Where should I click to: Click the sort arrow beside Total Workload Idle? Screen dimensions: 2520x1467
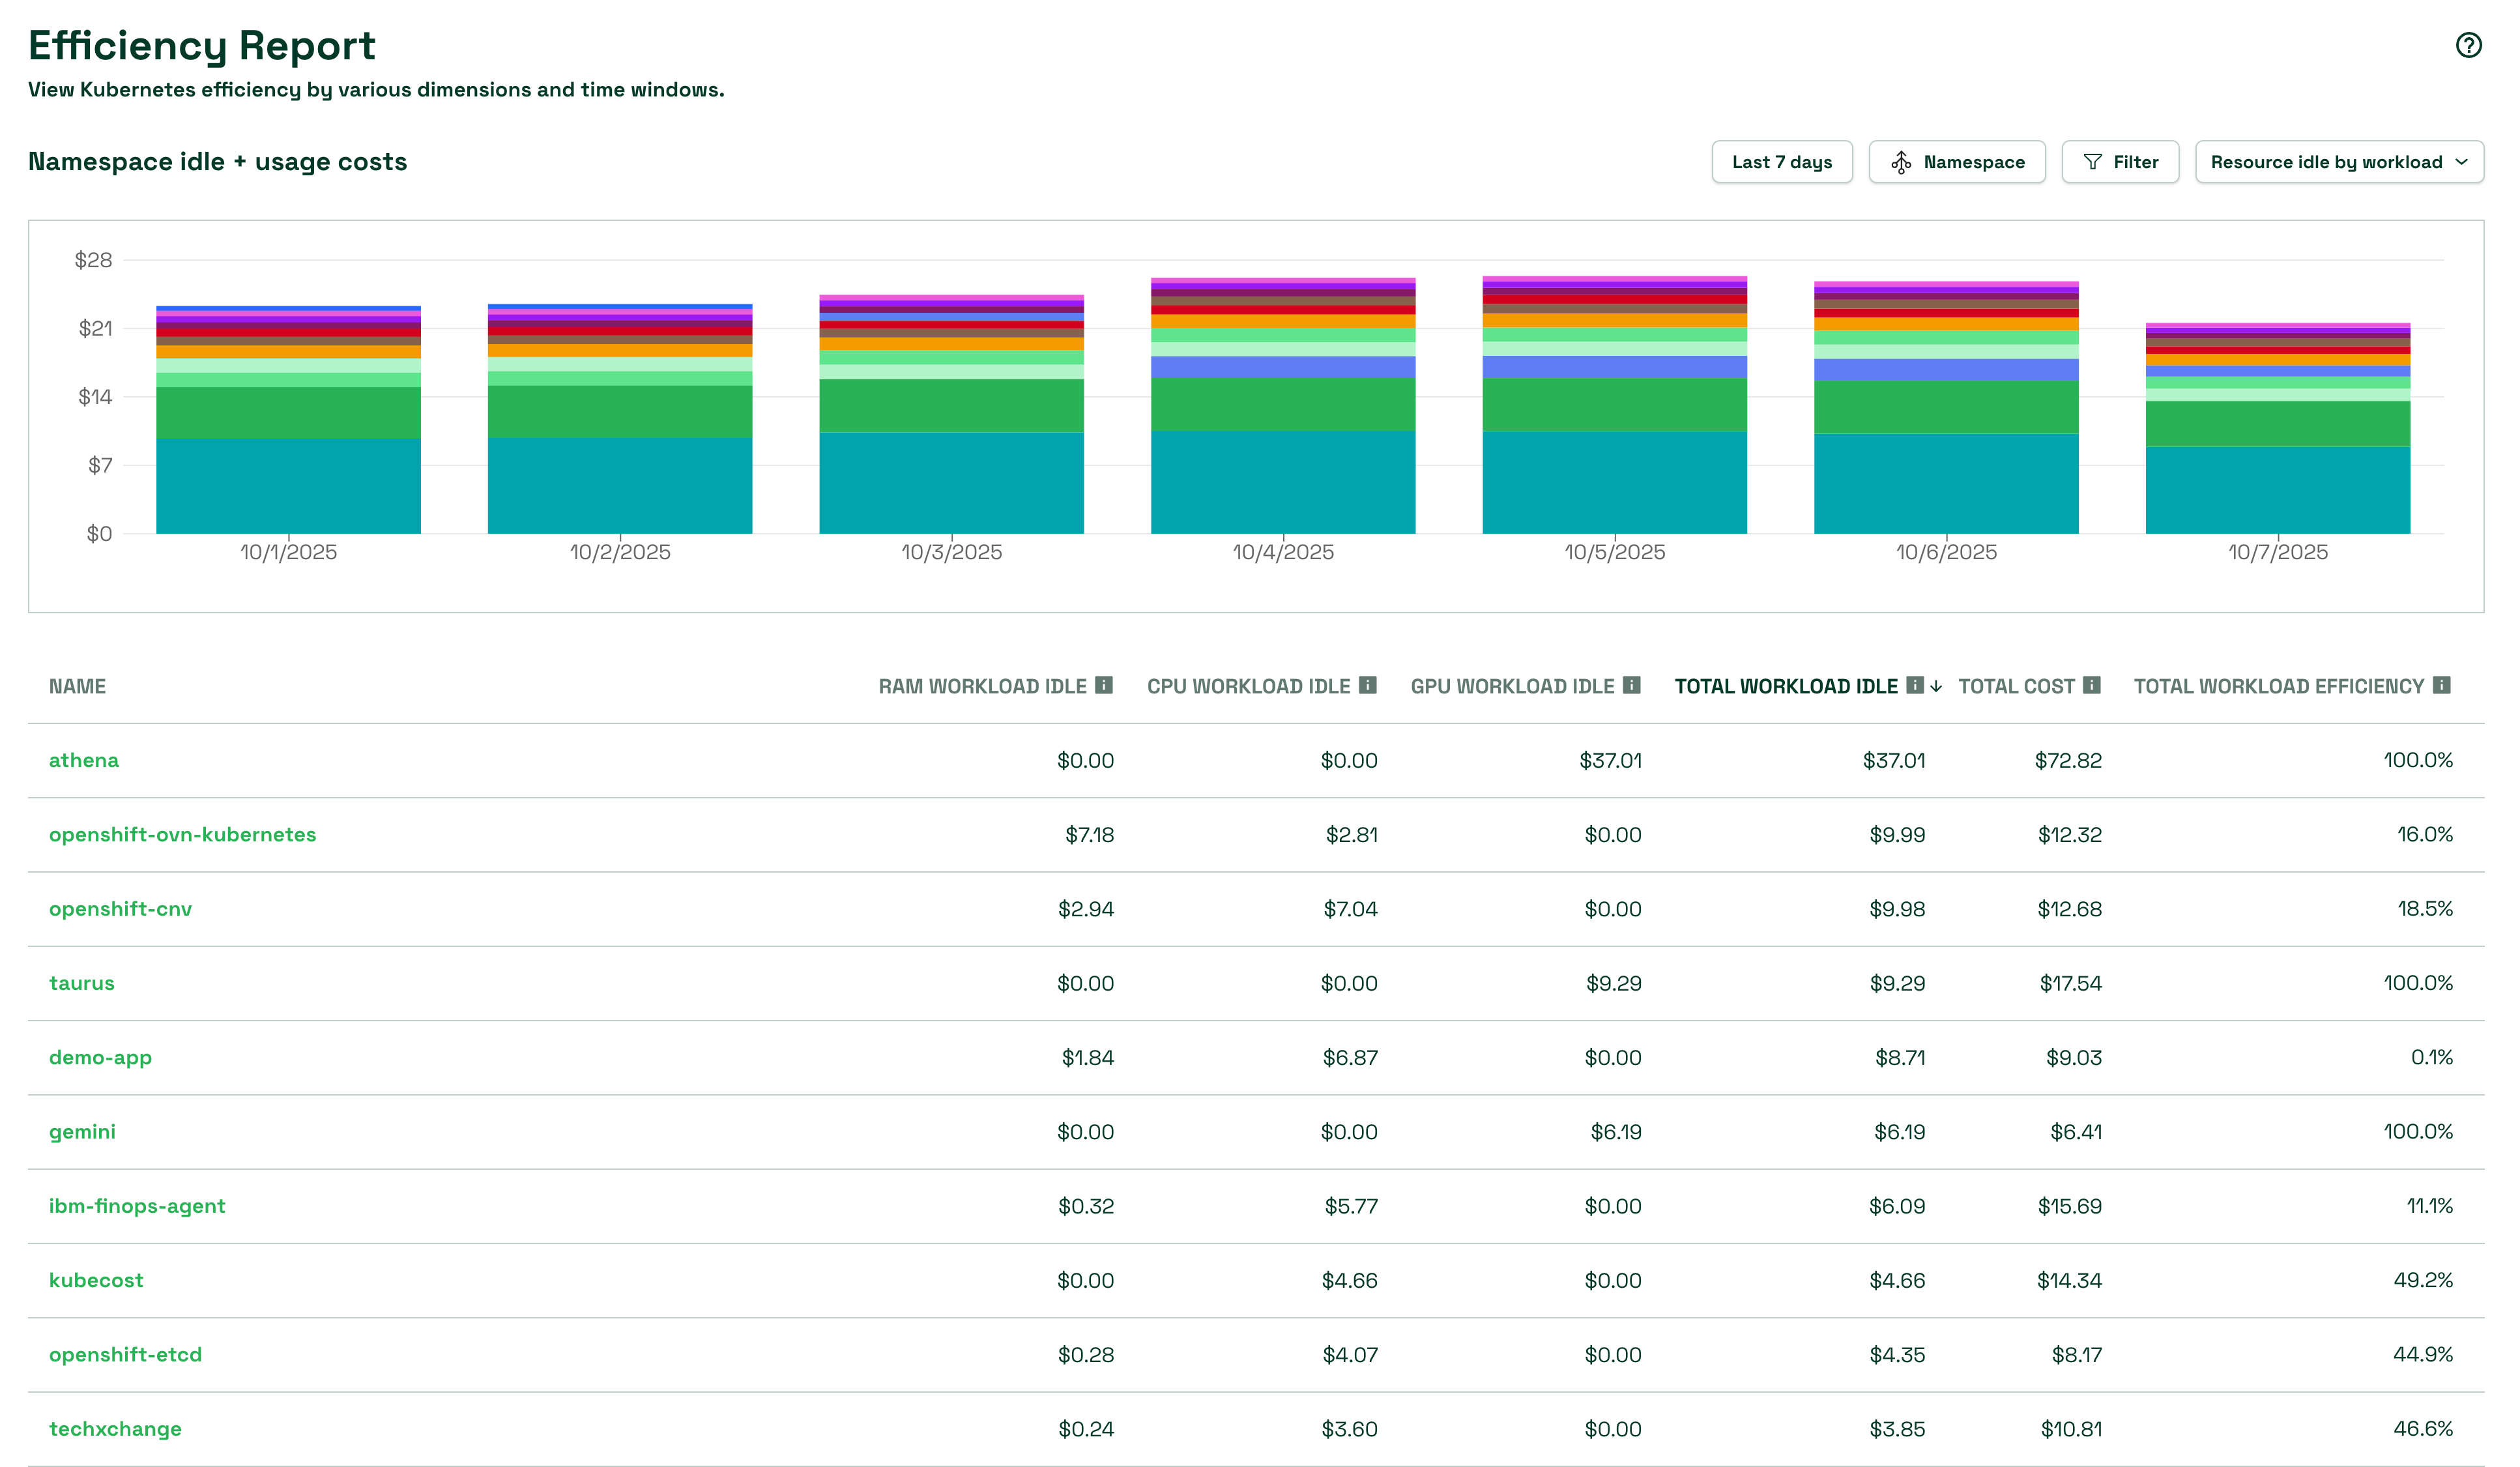(1936, 686)
